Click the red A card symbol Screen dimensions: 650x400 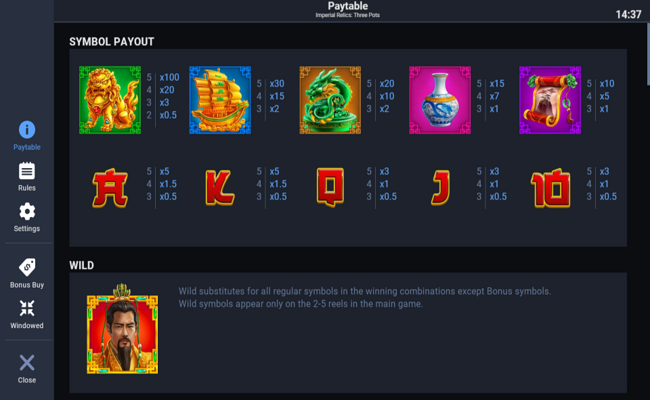click(110, 188)
